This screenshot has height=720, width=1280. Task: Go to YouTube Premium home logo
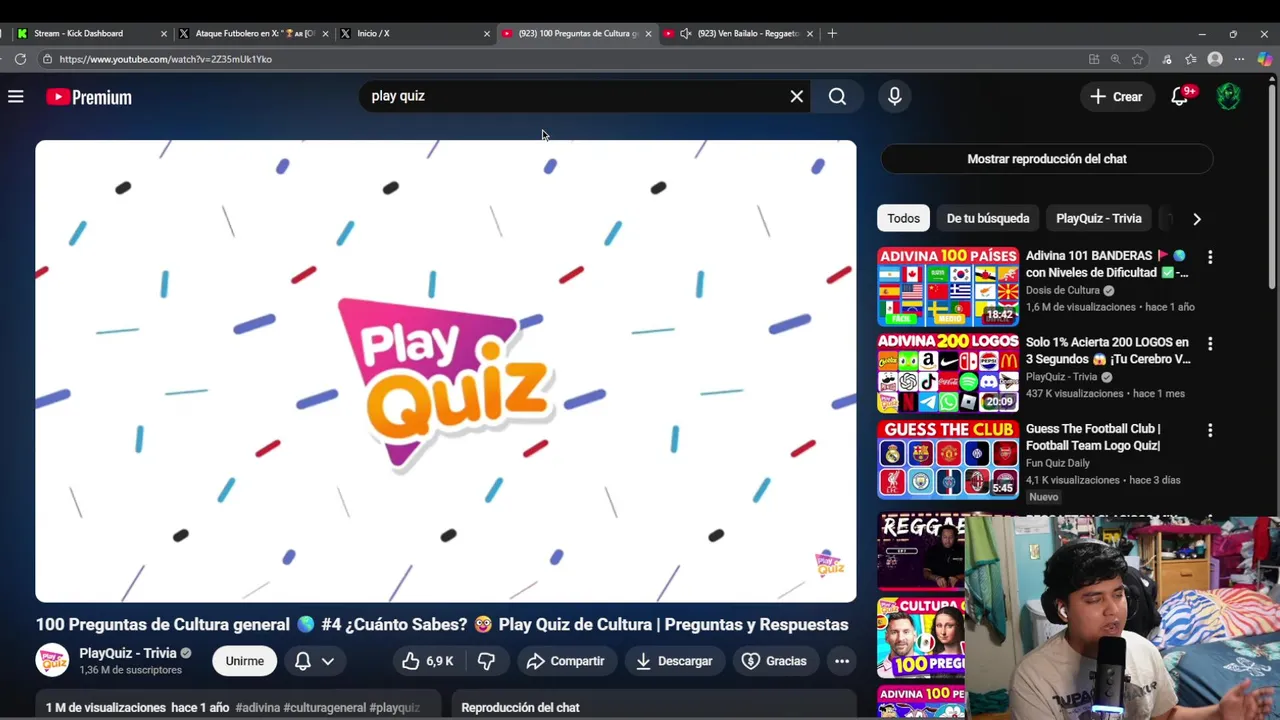tap(89, 97)
